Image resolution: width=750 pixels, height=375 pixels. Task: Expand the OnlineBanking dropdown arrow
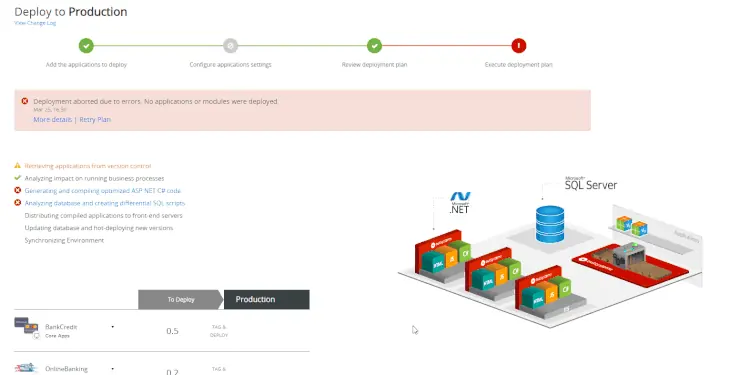[113, 369]
